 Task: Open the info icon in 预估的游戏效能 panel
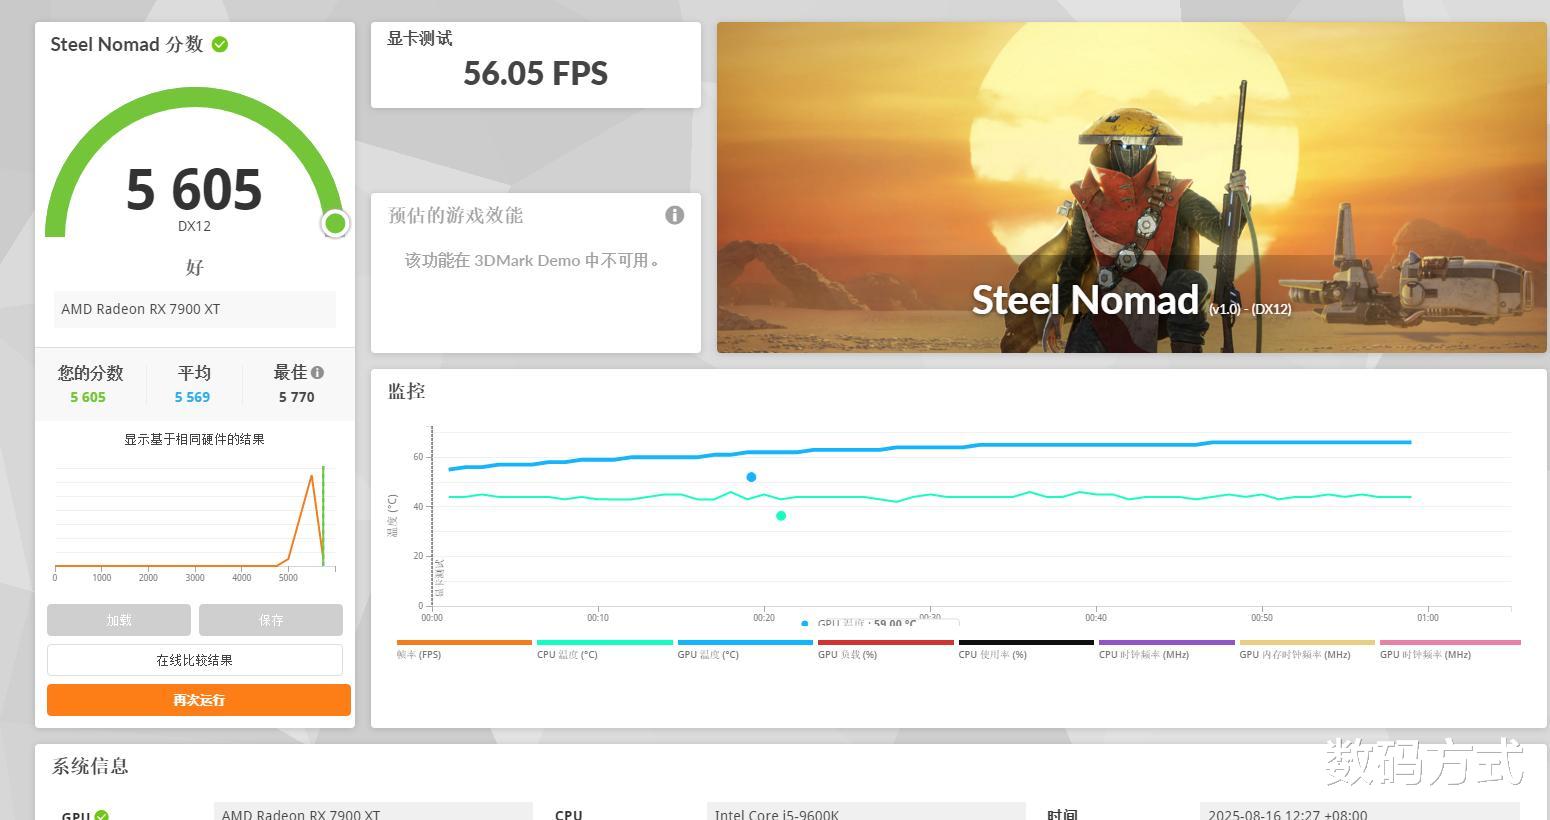point(675,215)
